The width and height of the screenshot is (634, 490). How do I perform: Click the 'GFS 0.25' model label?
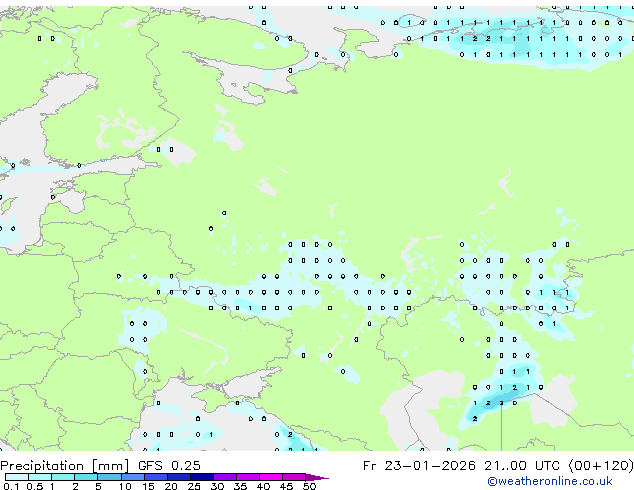169,466
